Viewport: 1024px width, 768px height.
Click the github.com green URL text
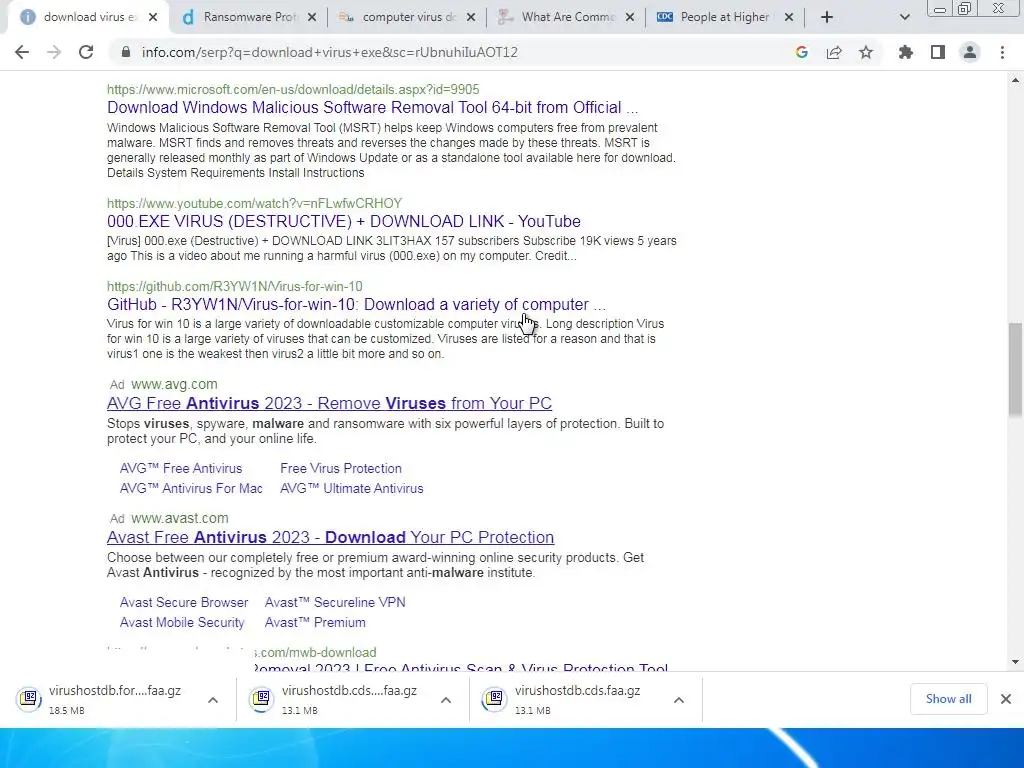pos(234,286)
